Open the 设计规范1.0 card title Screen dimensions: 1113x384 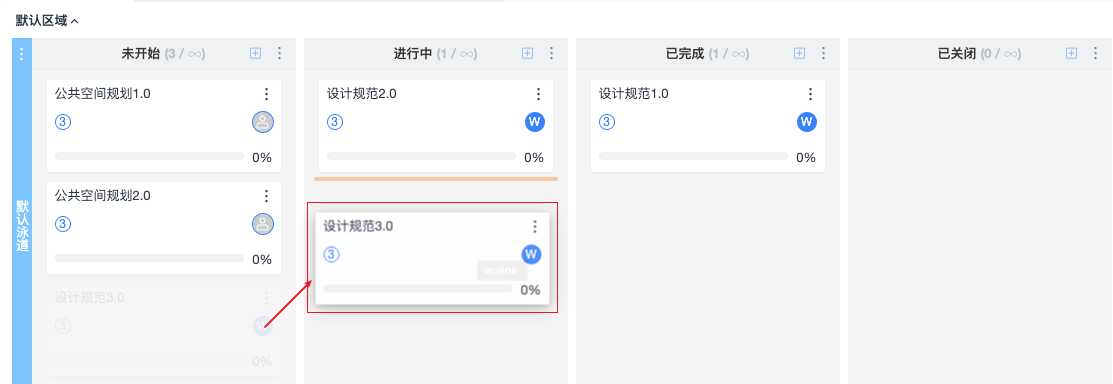[x=634, y=94]
